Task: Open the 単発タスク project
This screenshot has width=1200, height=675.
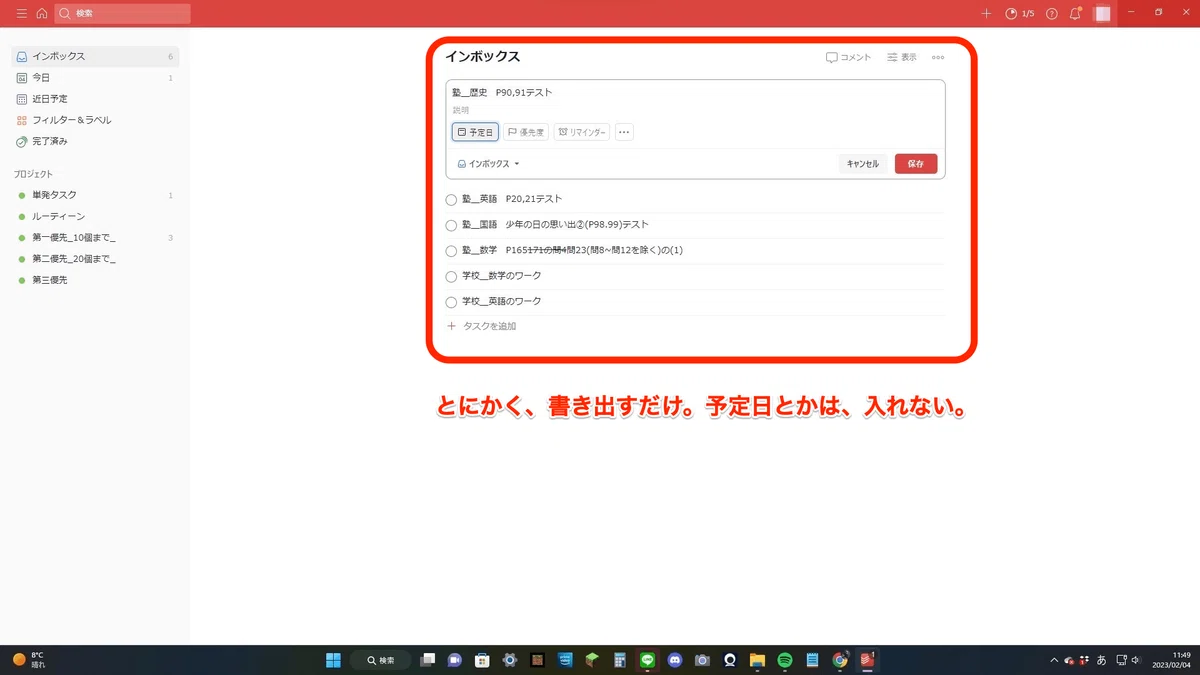Action: click(x=95, y=195)
